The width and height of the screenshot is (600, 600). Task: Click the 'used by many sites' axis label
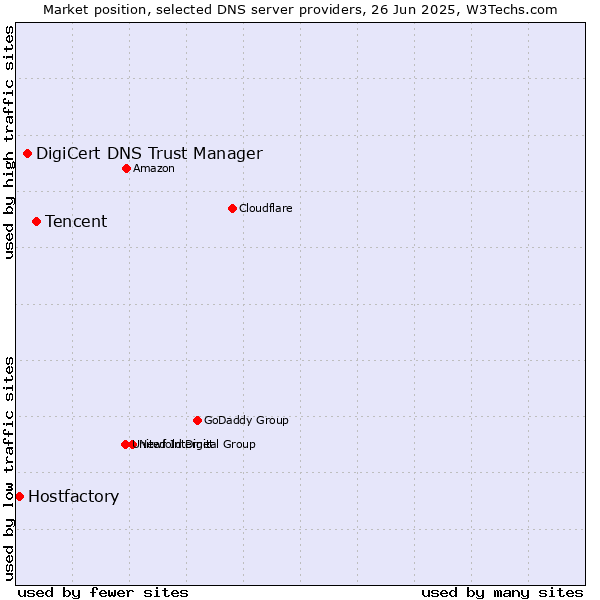(x=502, y=593)
